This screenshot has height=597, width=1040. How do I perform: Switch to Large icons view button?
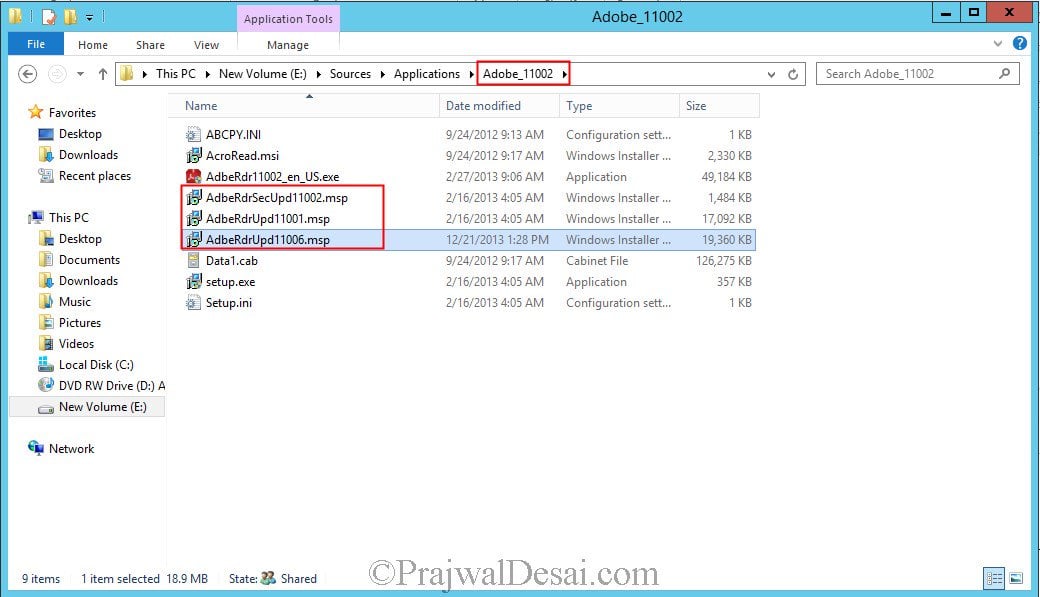(x=1016, y=578)
